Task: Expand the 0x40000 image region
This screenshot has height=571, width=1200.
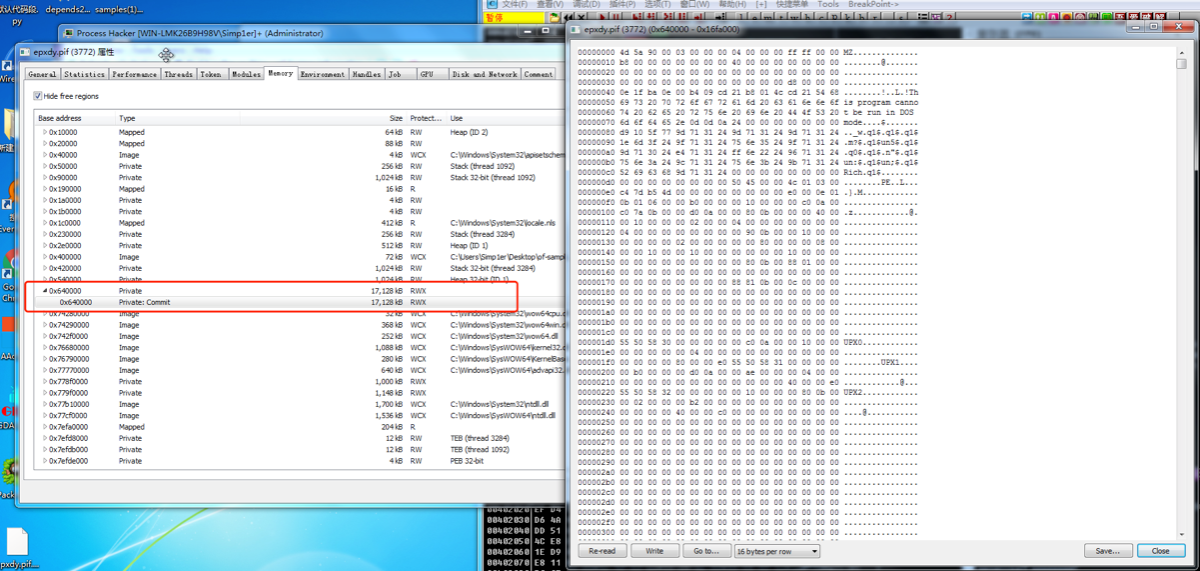Action: [x=45, y=155]
